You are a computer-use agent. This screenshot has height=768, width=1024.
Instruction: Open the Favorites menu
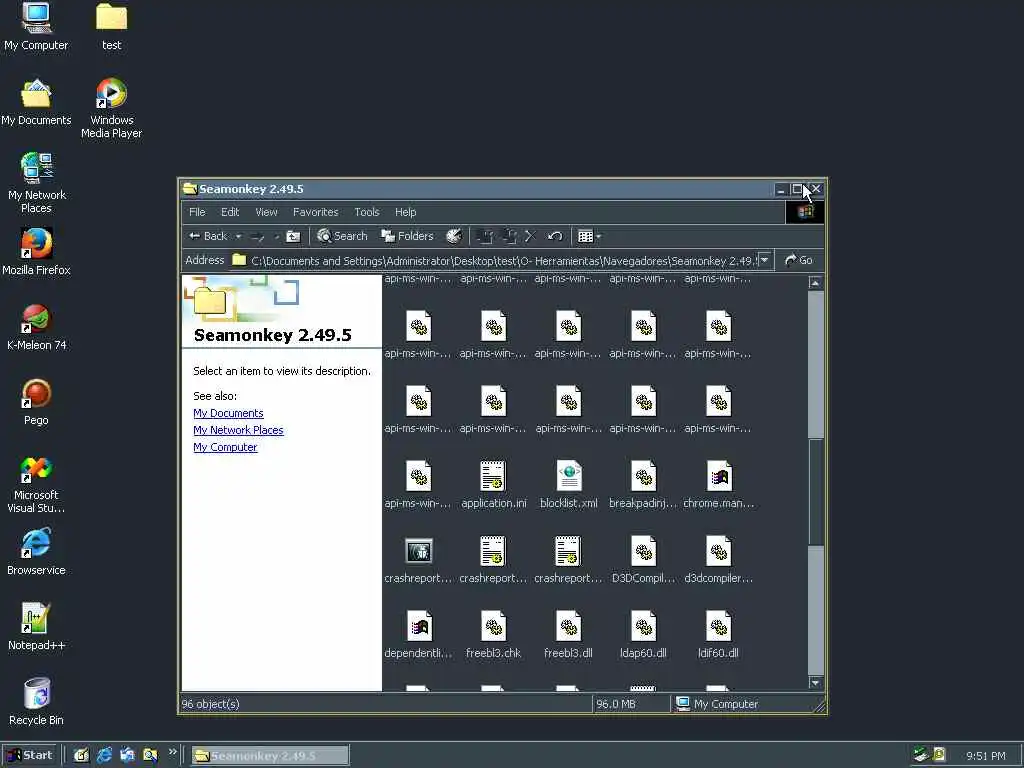coord(315,212)
